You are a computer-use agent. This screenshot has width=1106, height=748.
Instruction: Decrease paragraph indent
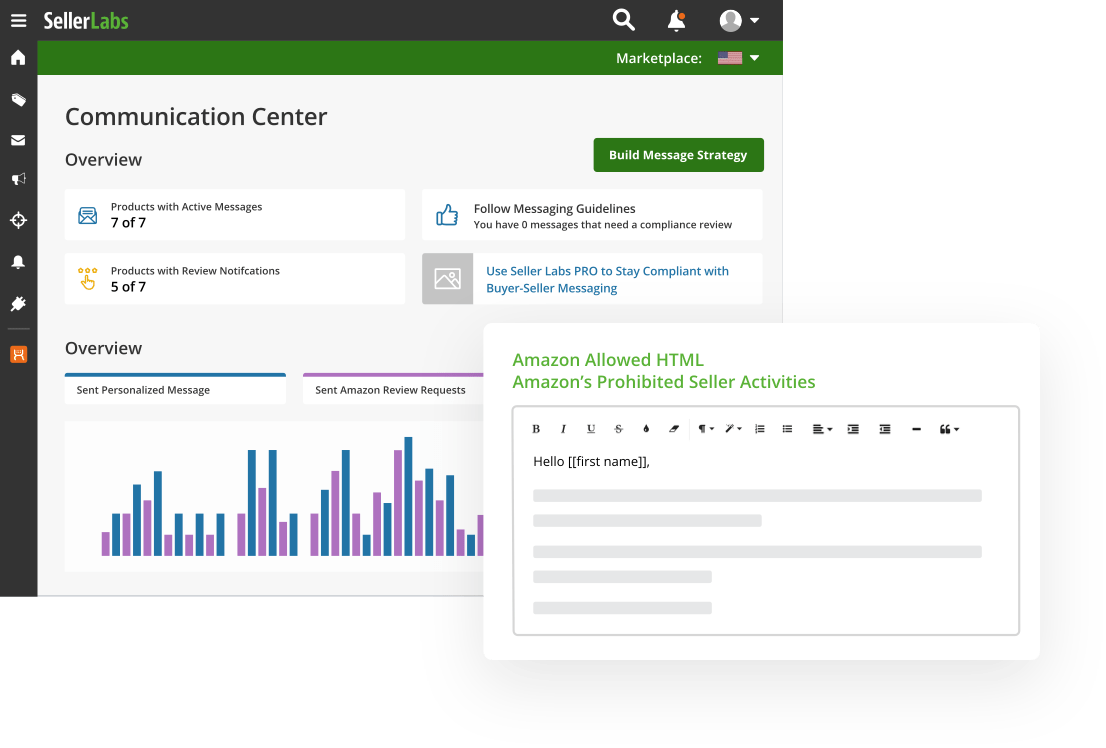click(885, 429)
